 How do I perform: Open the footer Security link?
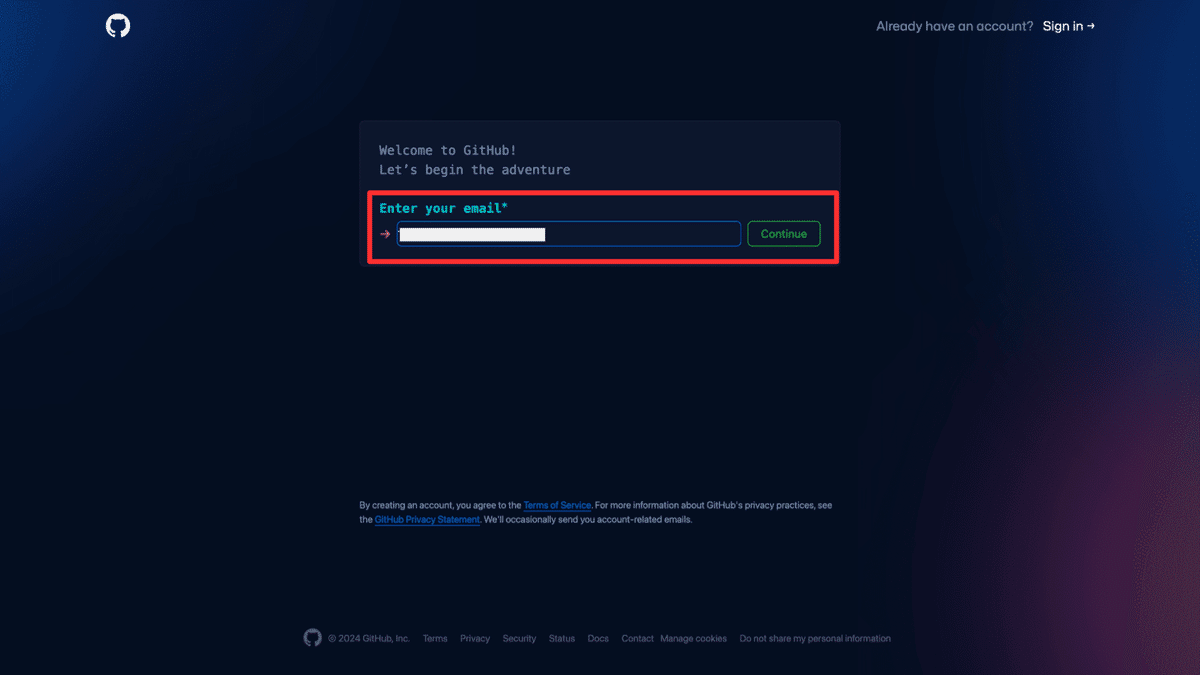[519, 639]
